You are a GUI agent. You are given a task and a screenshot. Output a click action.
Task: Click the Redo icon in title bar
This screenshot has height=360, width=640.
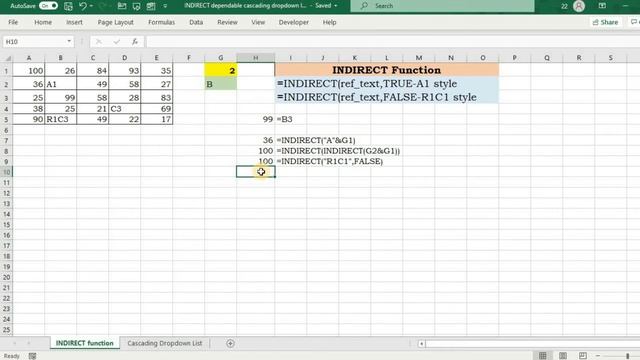point(102,6)
